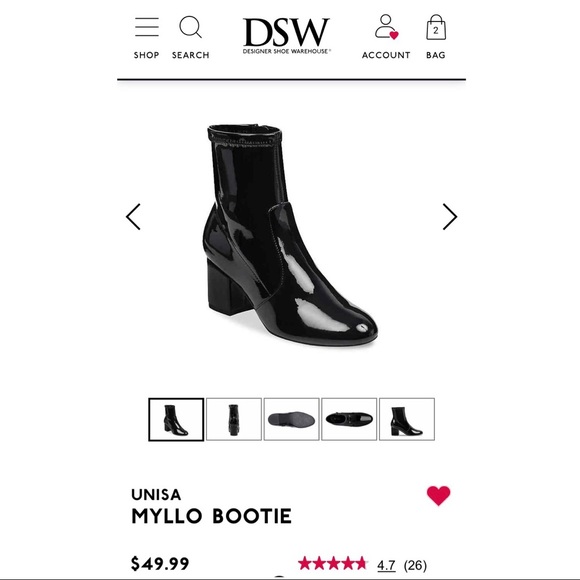Click the main patent boot image

click(290, 235)
